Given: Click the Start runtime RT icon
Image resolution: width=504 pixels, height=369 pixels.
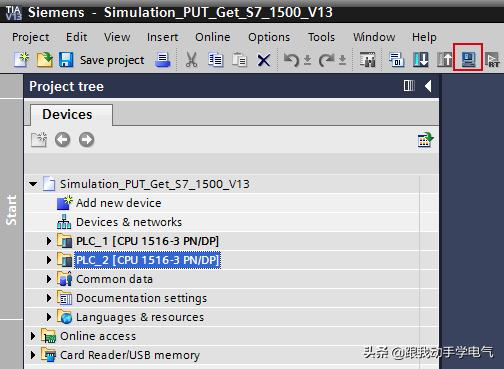Looking at the screenshot, I should [x=492, y=60].
